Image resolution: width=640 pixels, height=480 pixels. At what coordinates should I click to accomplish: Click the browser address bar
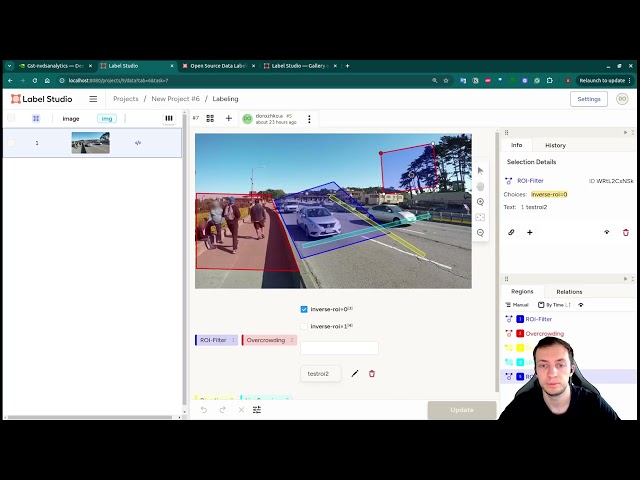[x=245, y=80]
